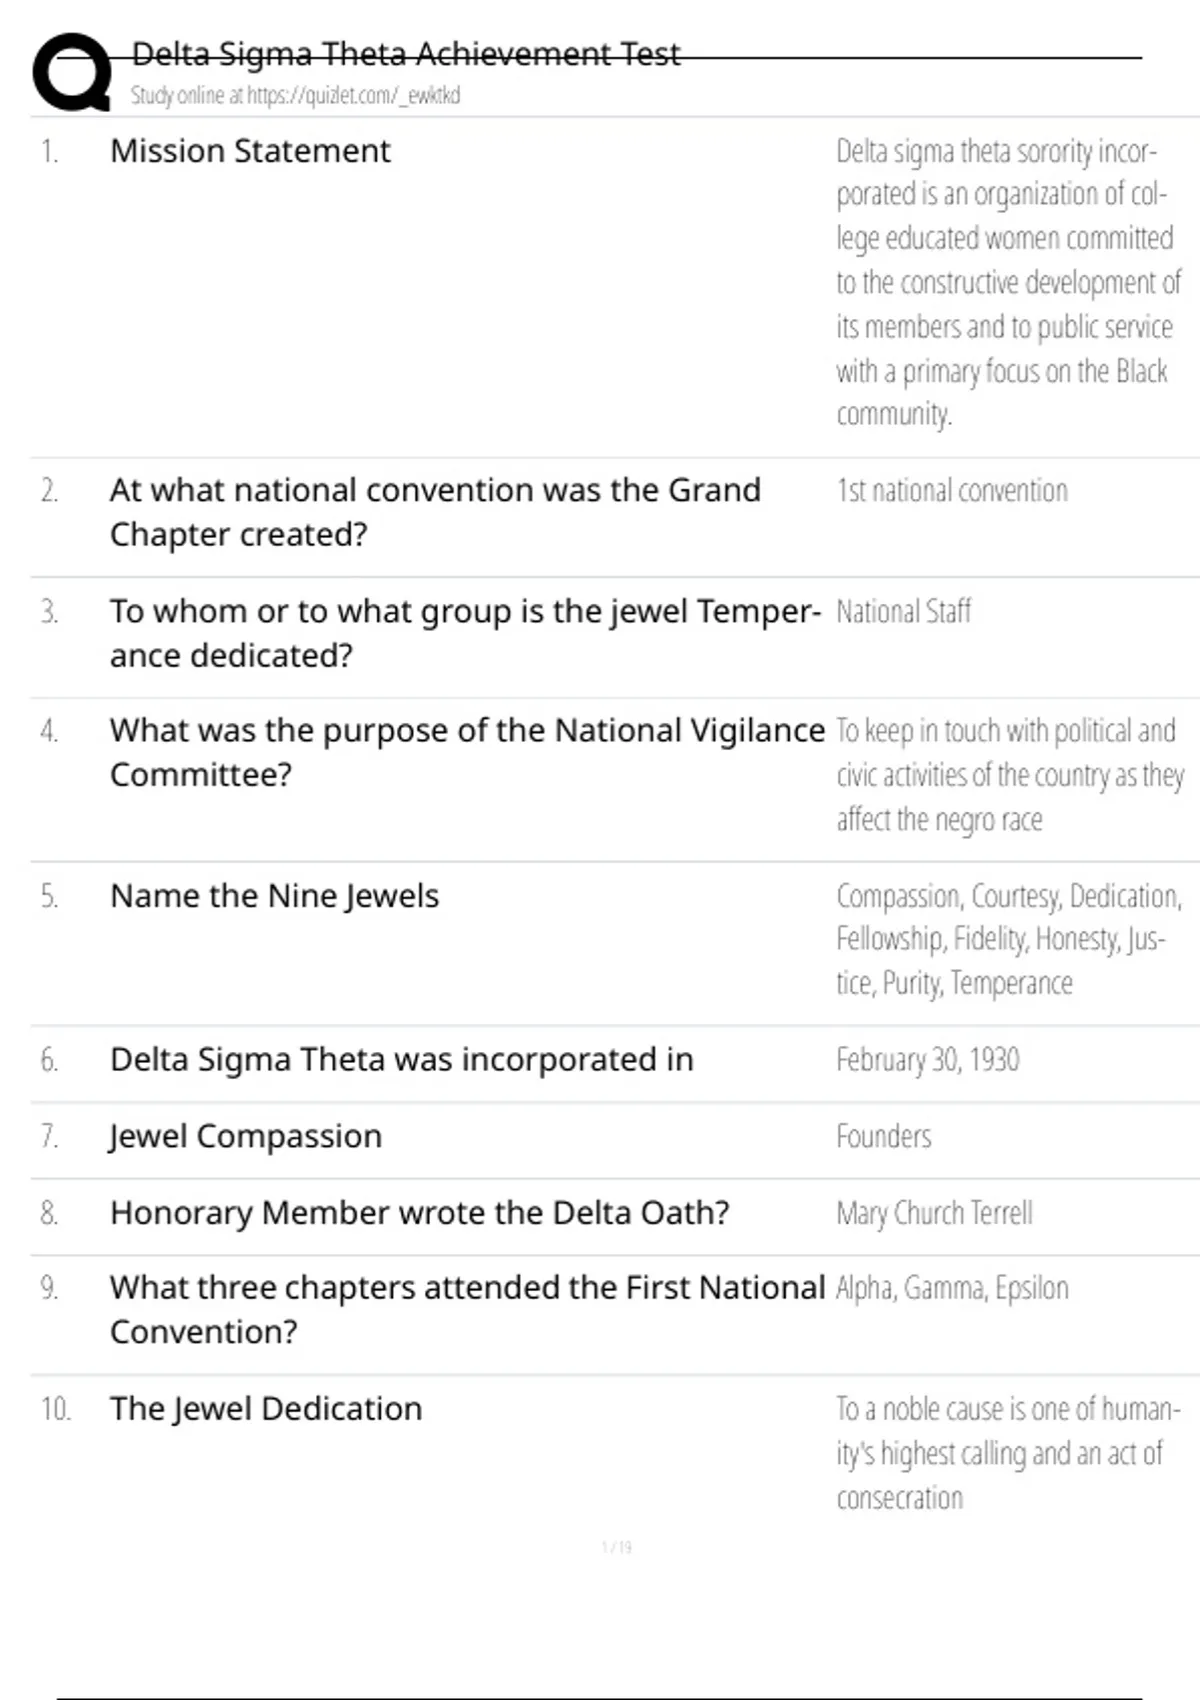Select 'The Jewel Dedication' term
The width and height of the screenshot is (1200, 1700).
pyautogui.click(x=266, y=1409)
